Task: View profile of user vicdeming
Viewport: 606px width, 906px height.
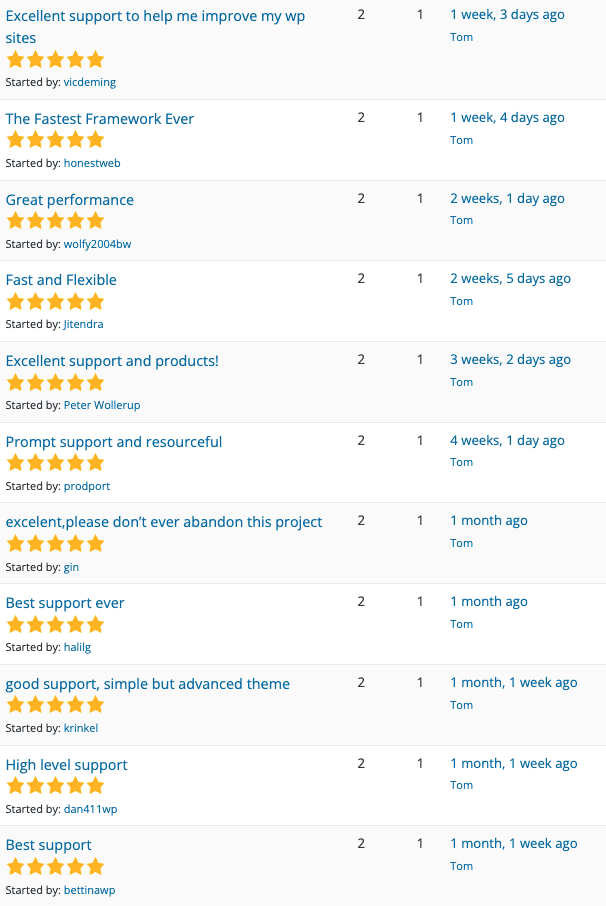Action: pyautogui.click(x=89, y=82)
